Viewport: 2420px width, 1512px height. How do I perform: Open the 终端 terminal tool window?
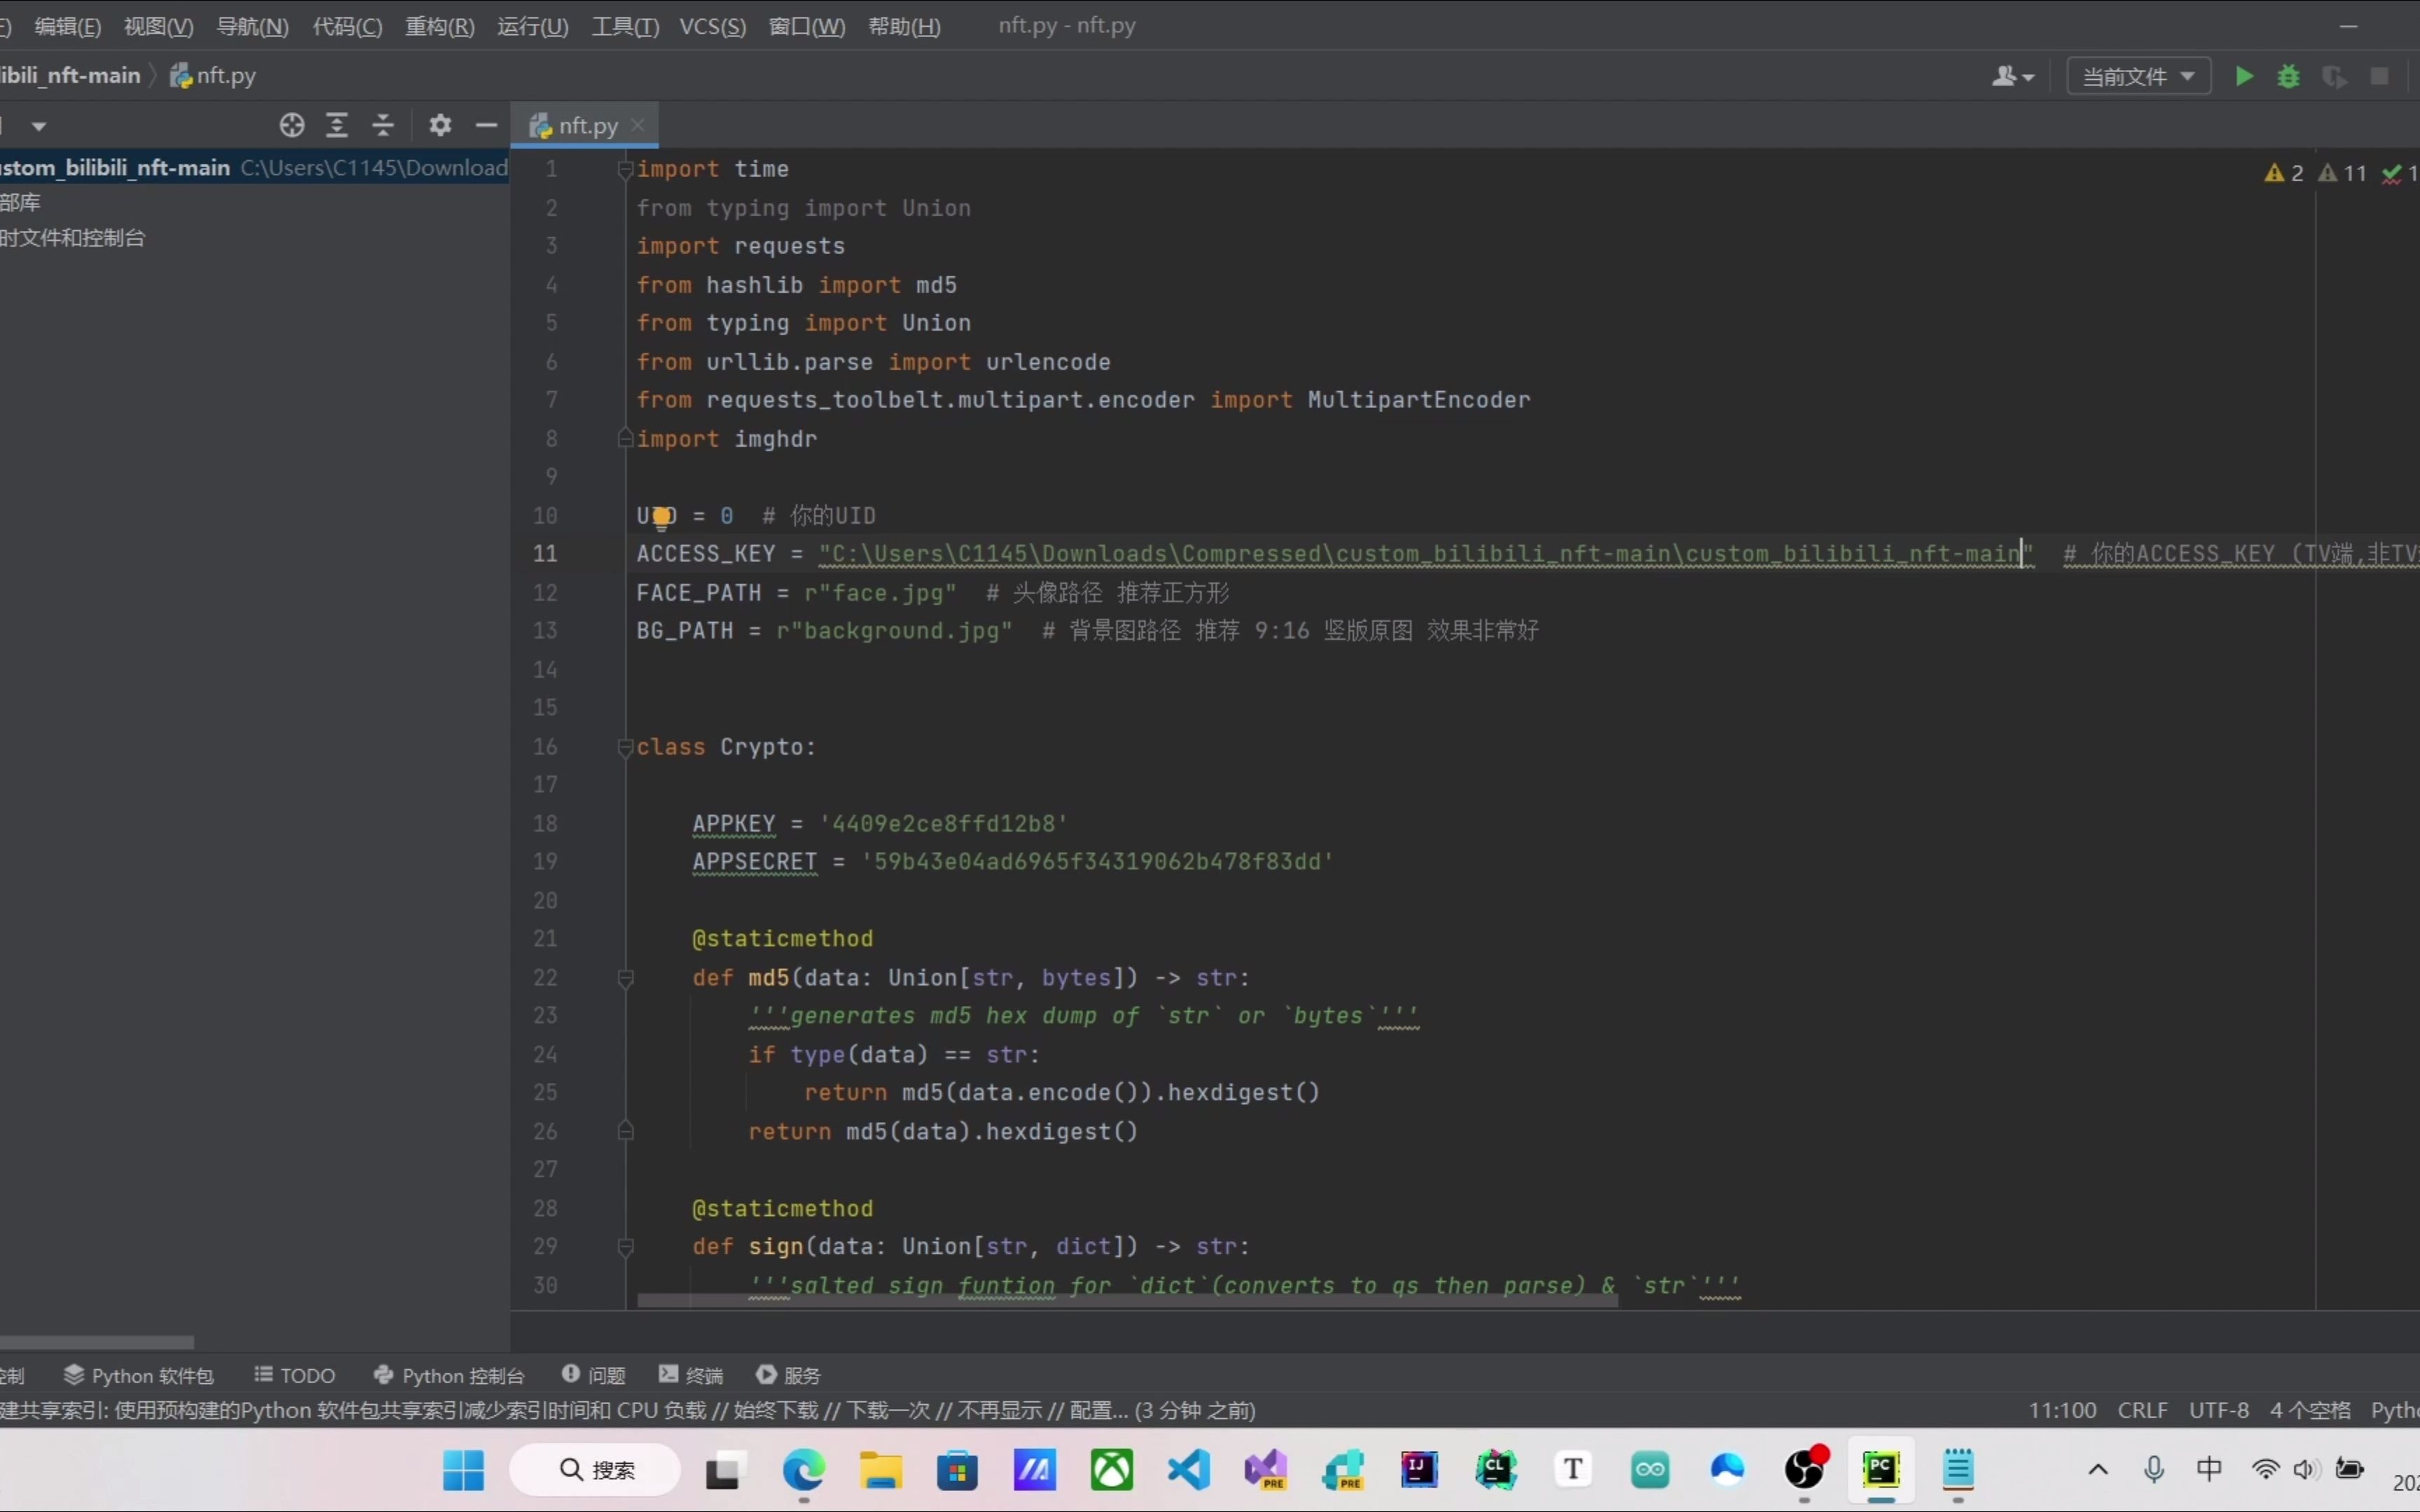691,1375
